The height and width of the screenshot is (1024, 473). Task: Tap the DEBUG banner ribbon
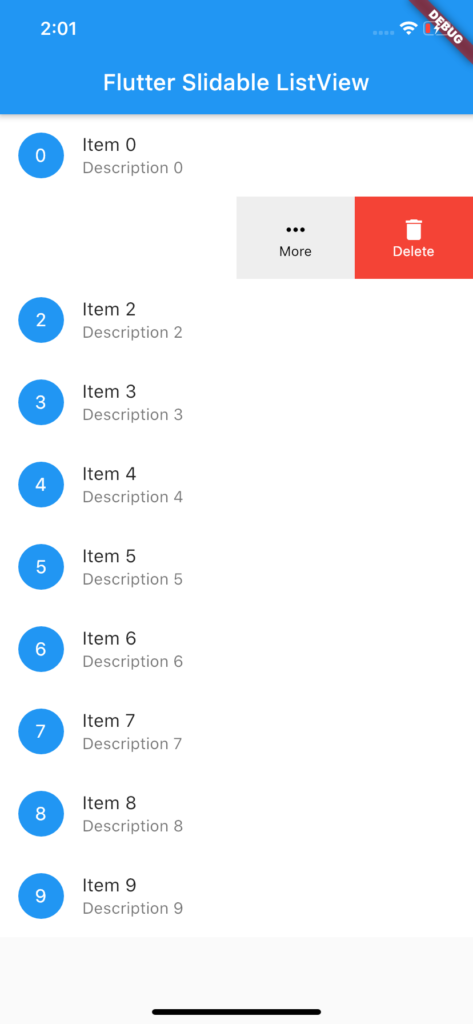coord(442,26)
